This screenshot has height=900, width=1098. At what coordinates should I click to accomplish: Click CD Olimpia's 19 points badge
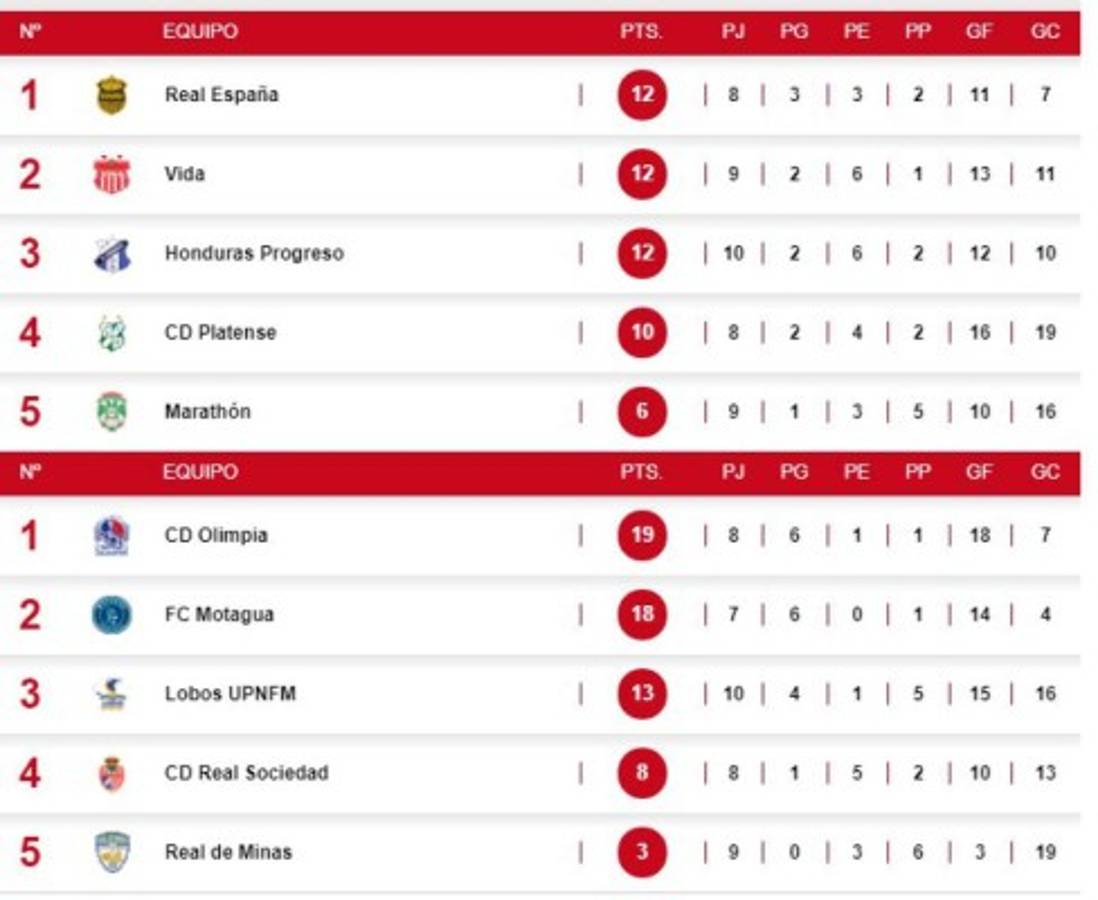tap(642, 535)
